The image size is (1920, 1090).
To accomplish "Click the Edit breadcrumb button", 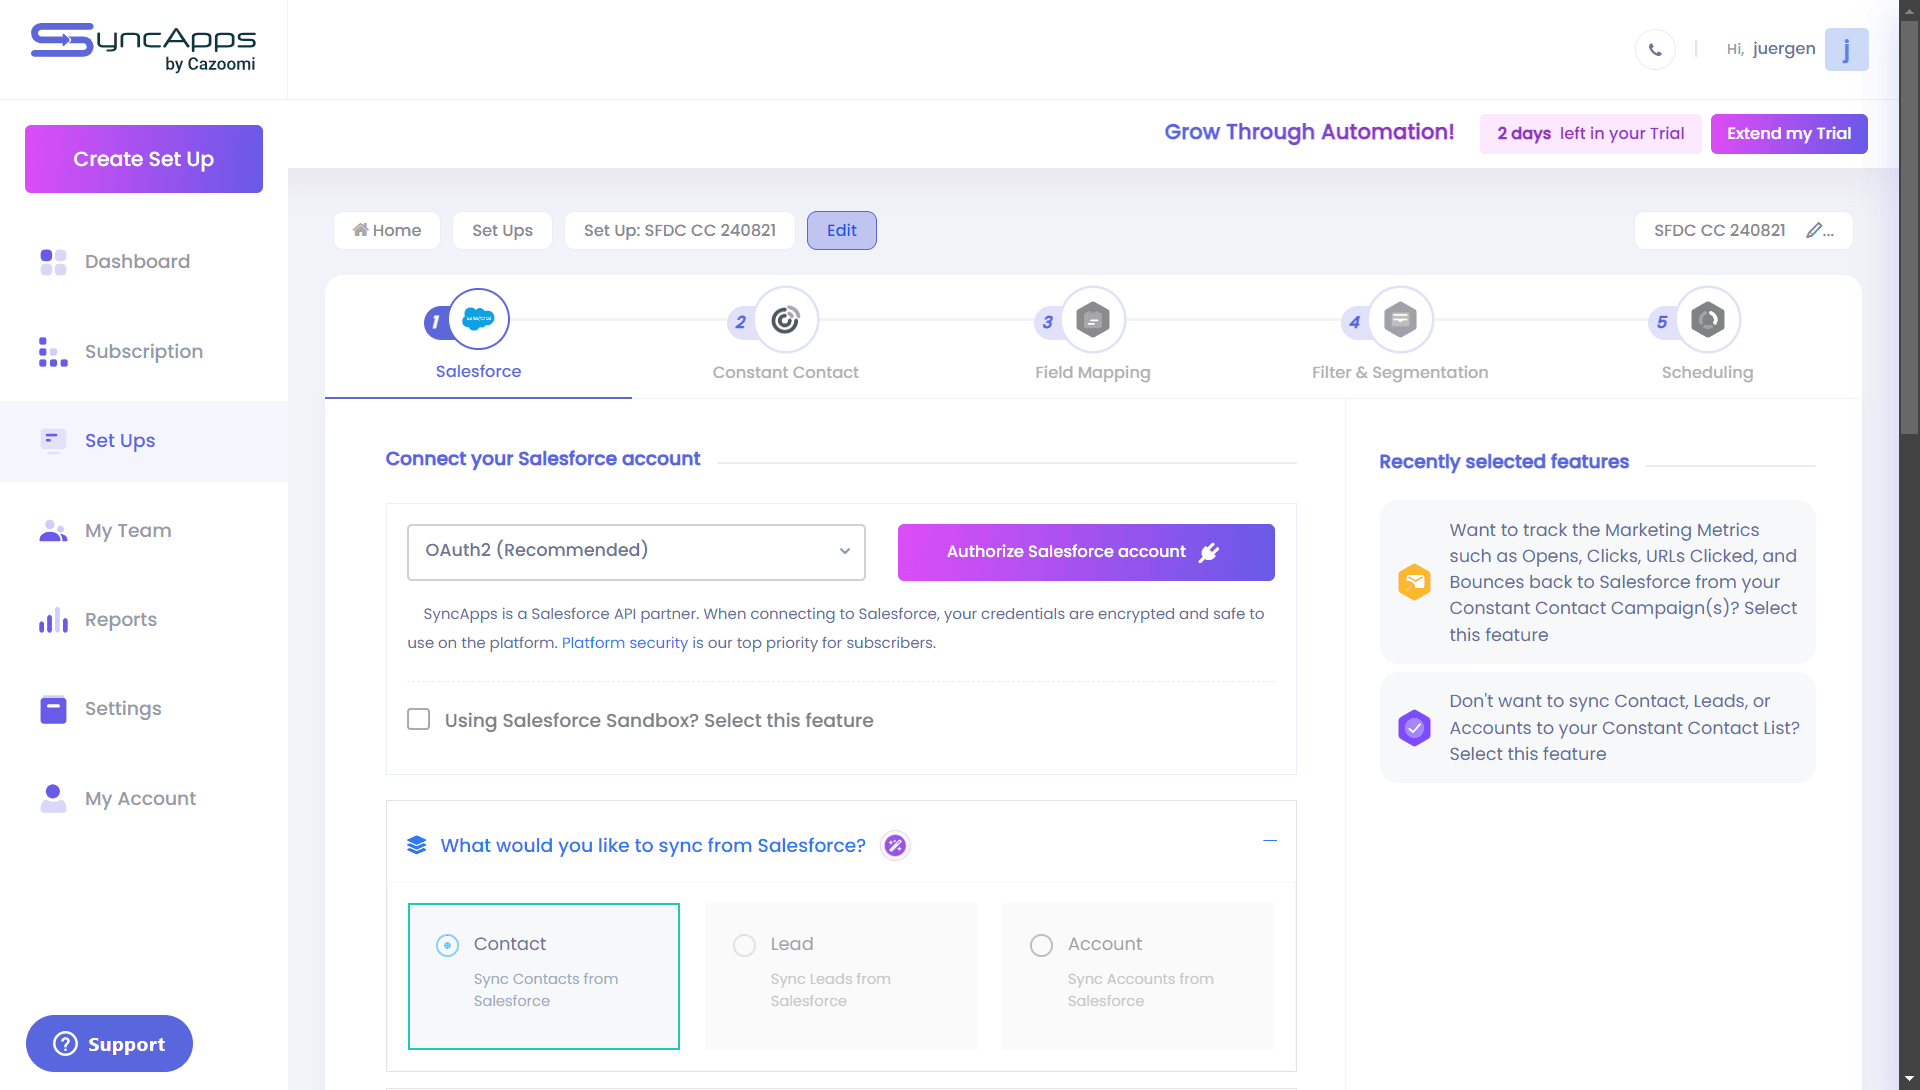I will 842,230.
